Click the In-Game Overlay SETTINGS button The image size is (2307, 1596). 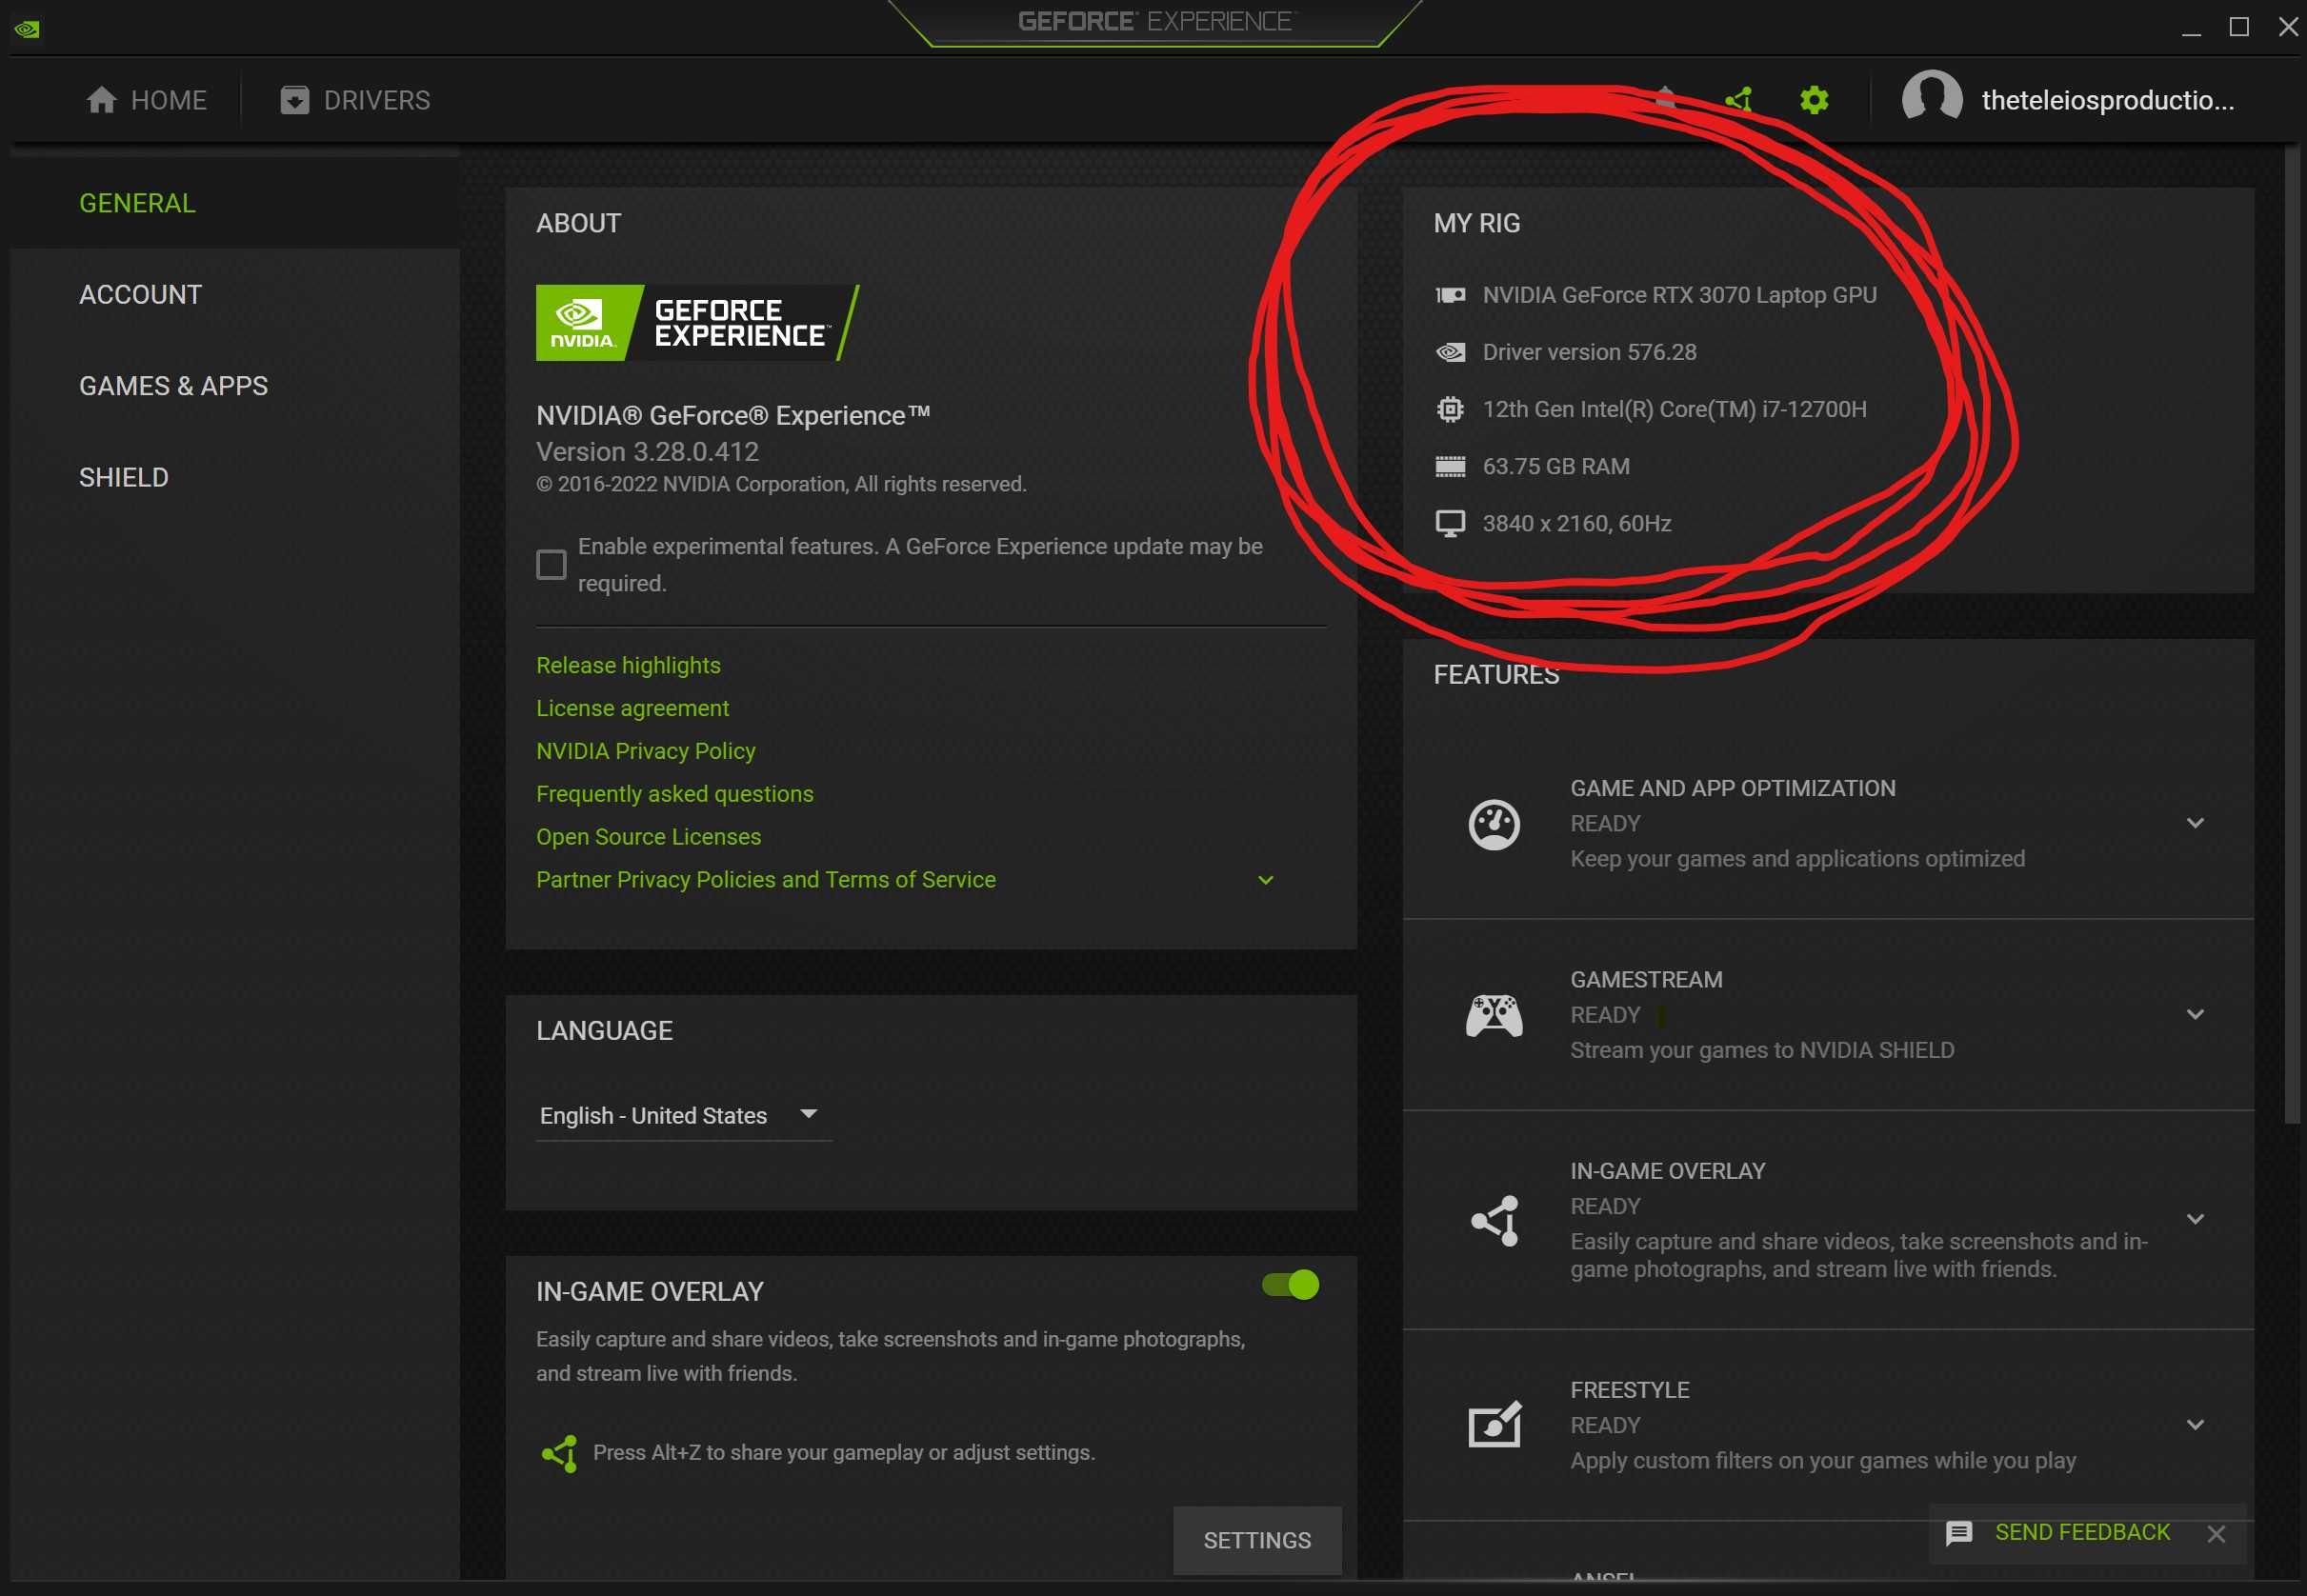[1257, 1541]
